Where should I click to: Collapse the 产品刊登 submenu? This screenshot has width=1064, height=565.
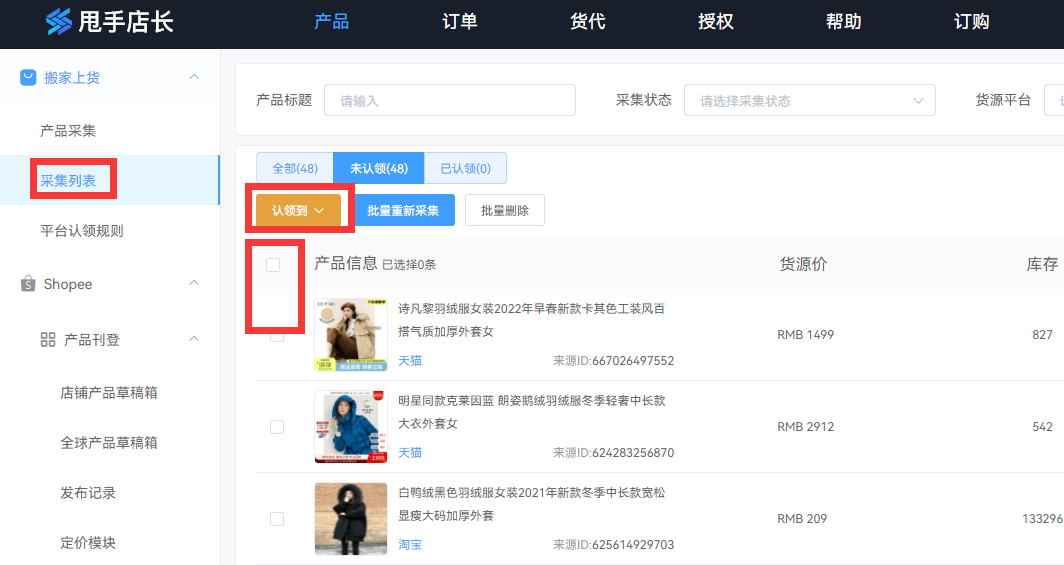click(194, 340)
